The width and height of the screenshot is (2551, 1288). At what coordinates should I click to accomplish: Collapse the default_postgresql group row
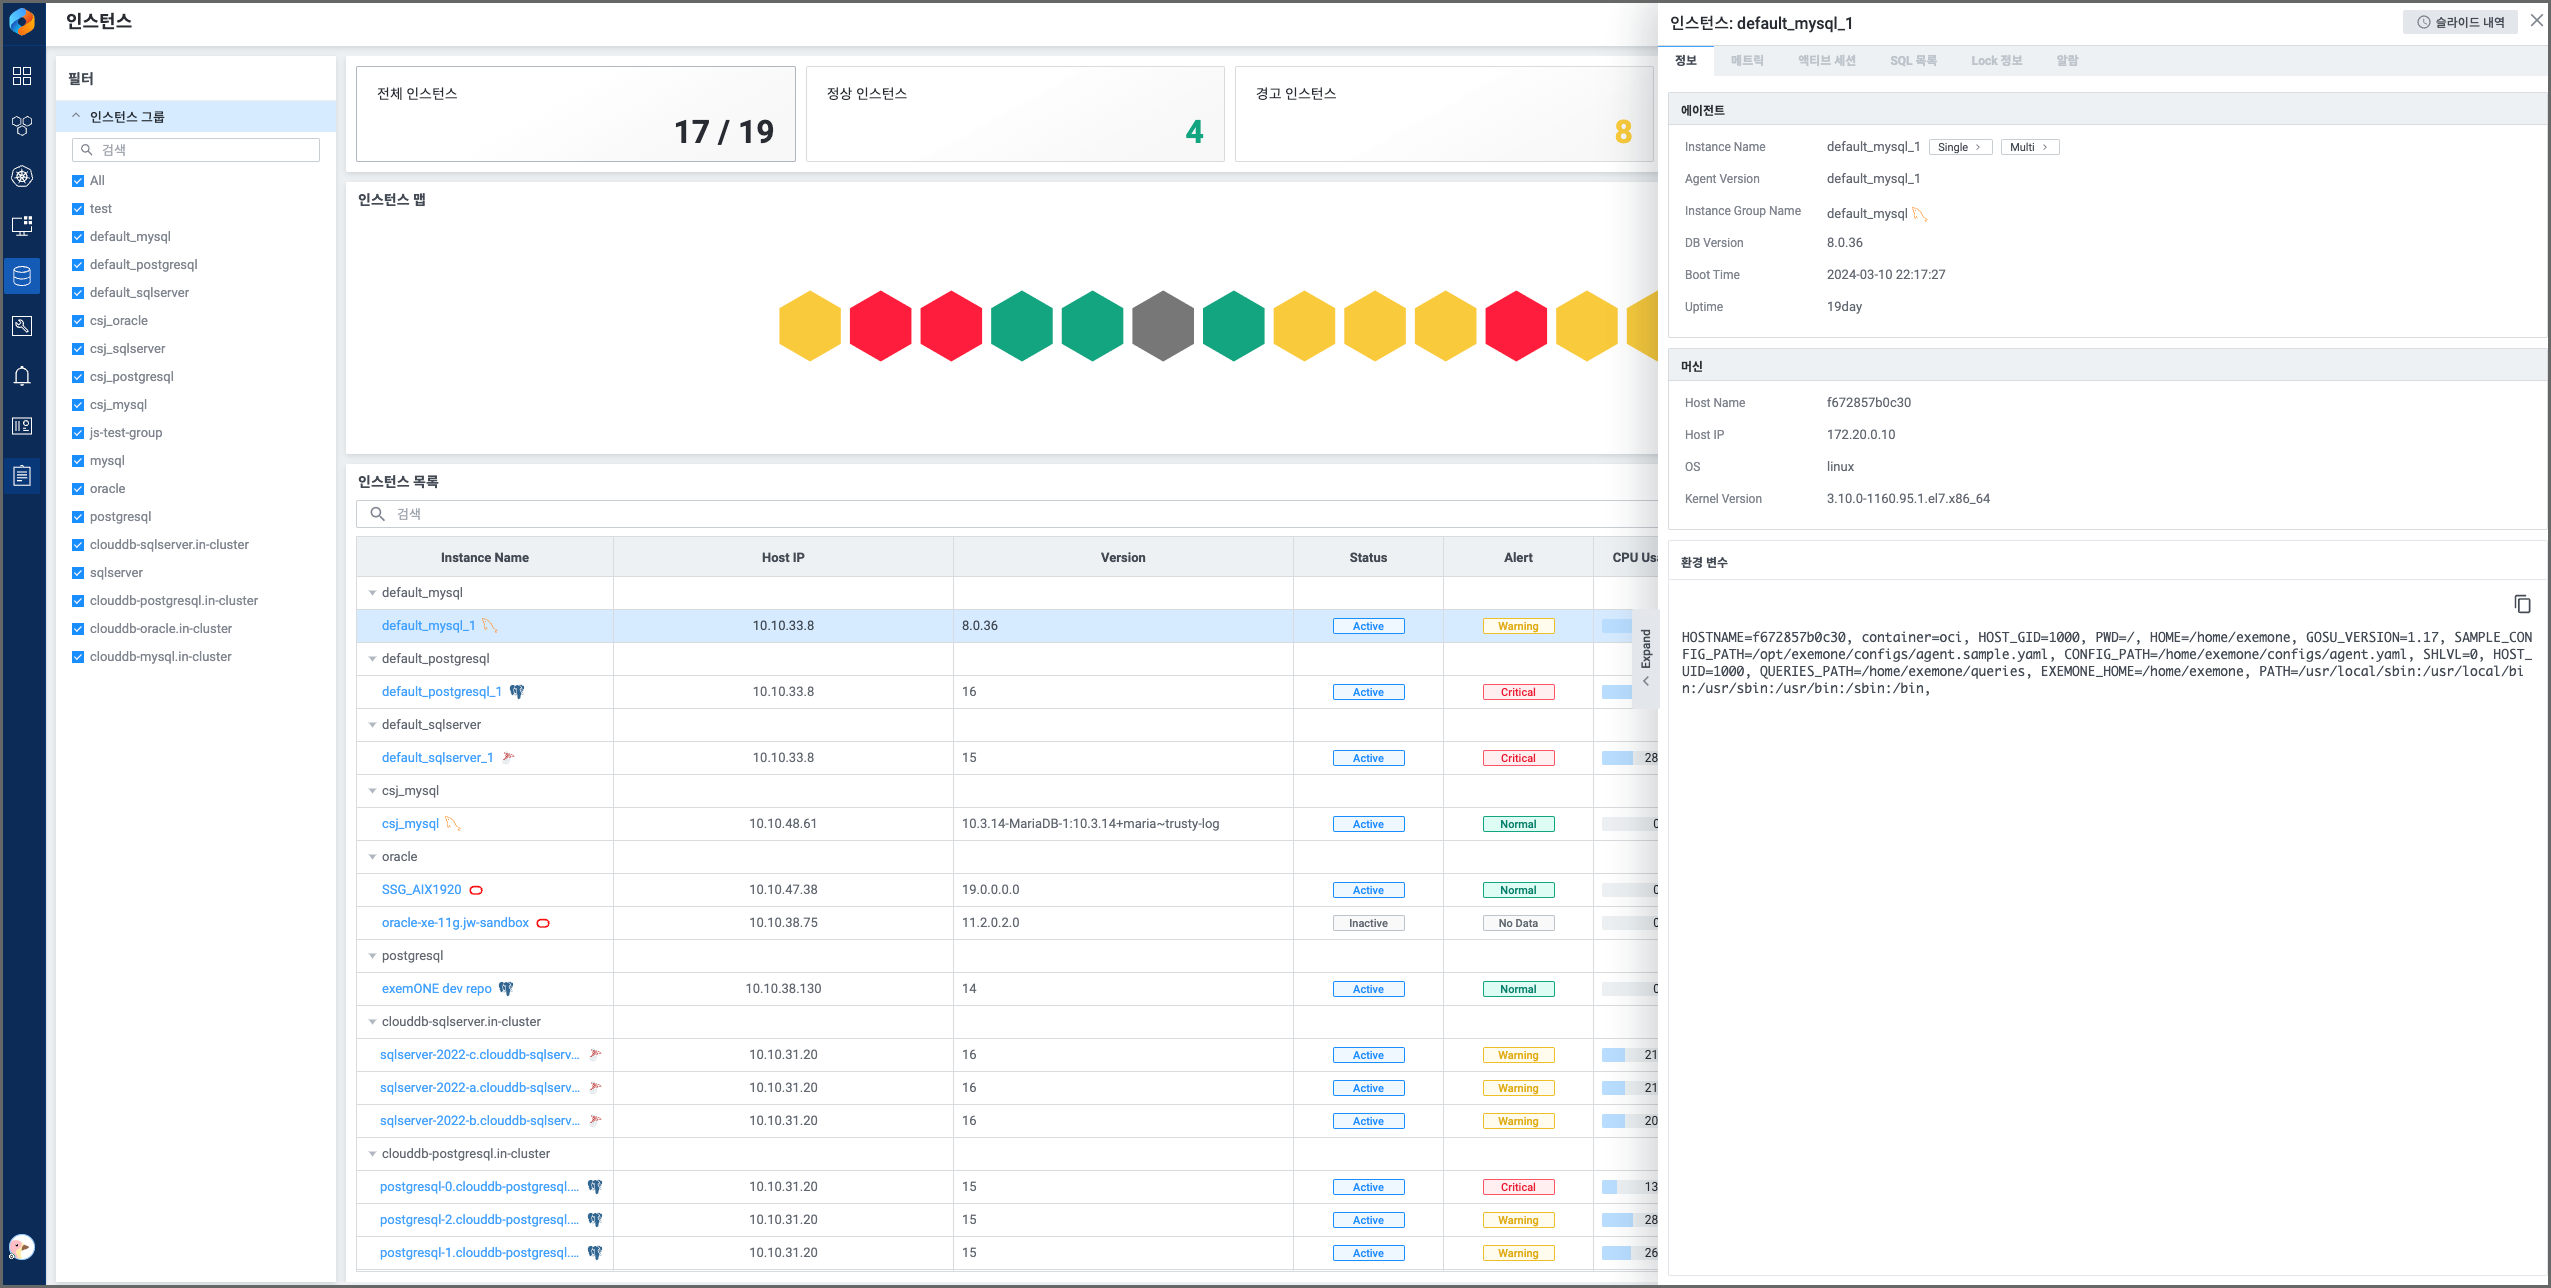pos(372,659)
